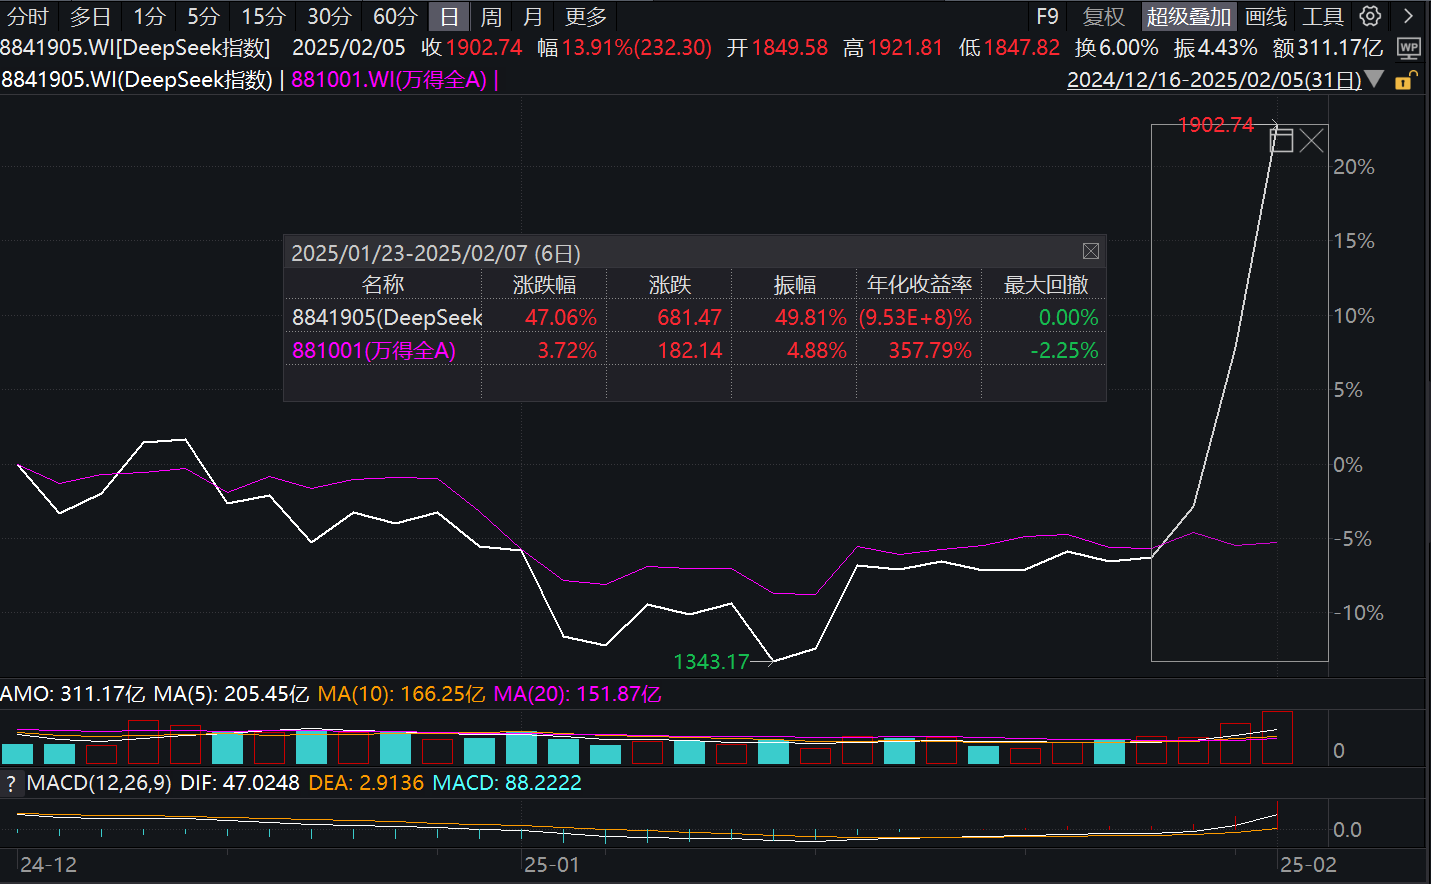Expand the toolbar with the right chevron
This screenshot has width=1431, height=884.
click(x=1408, y=15)
